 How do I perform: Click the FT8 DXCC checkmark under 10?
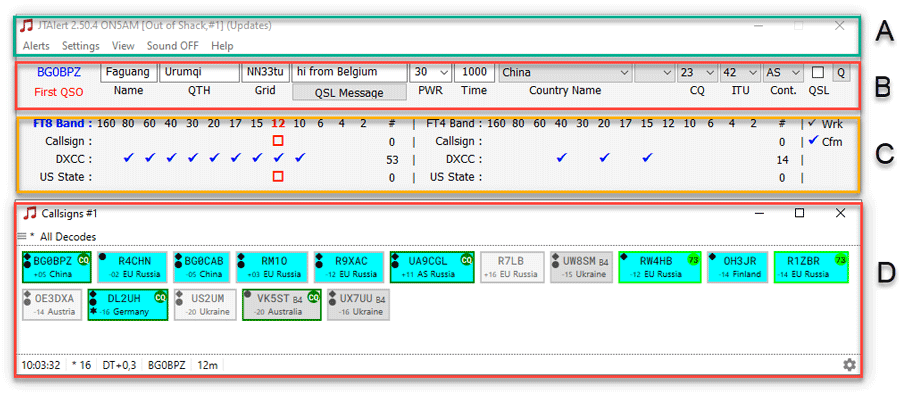click(x=300, y=158)
